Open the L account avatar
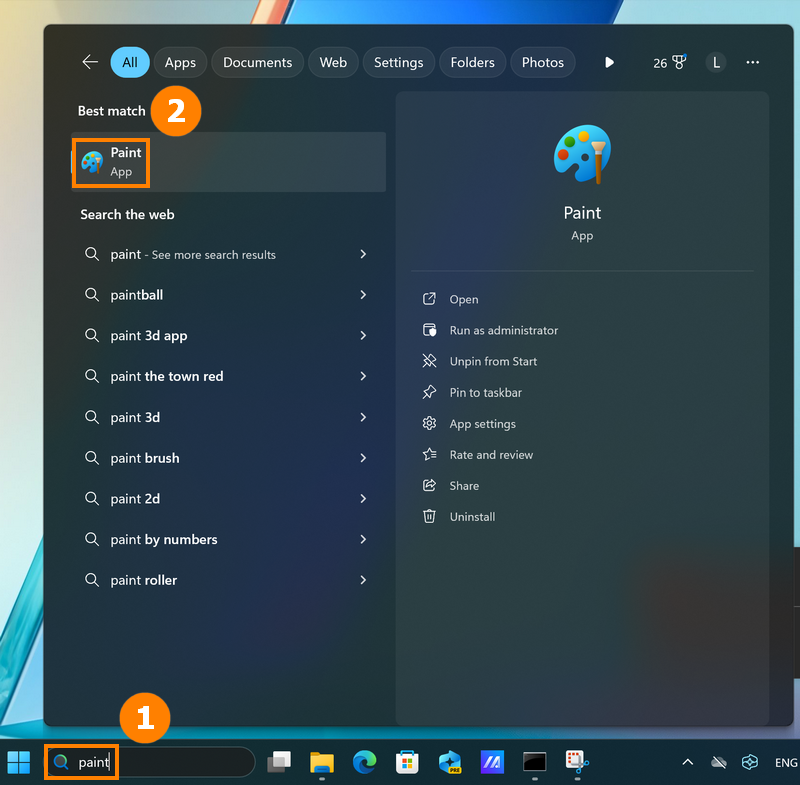Screen dimensions: 800x785 pos(716,62)
